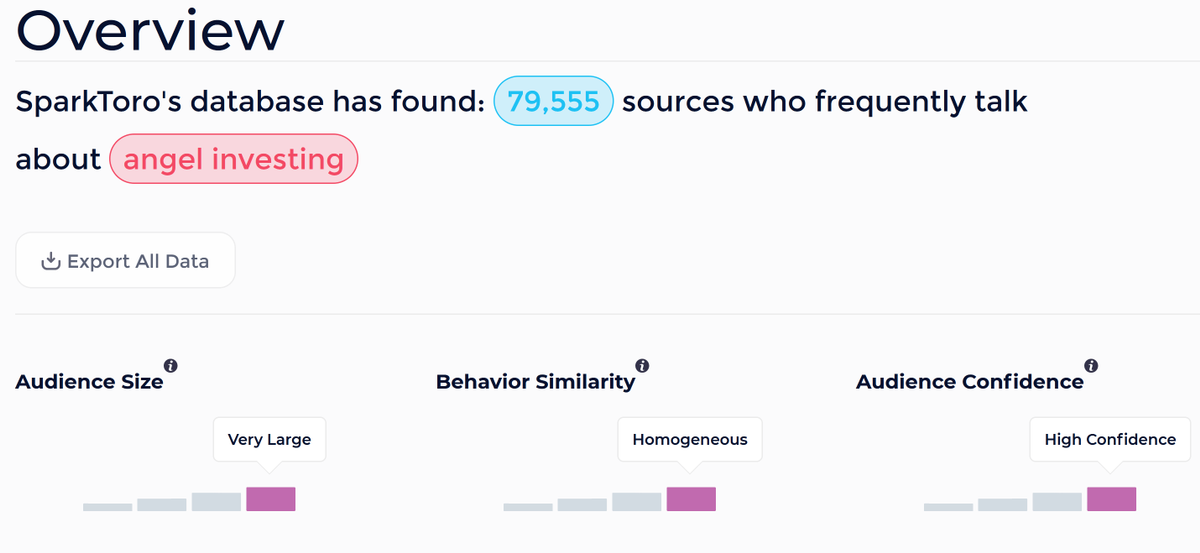Click the purple Behavior Similarity bar
This screenshot has width=1200, height=553.
tap(691, 499)
